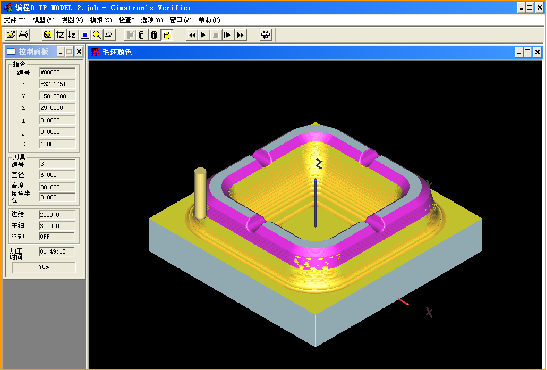Click the yellow icon left of the up-arrow Z icon

(48, 35)
